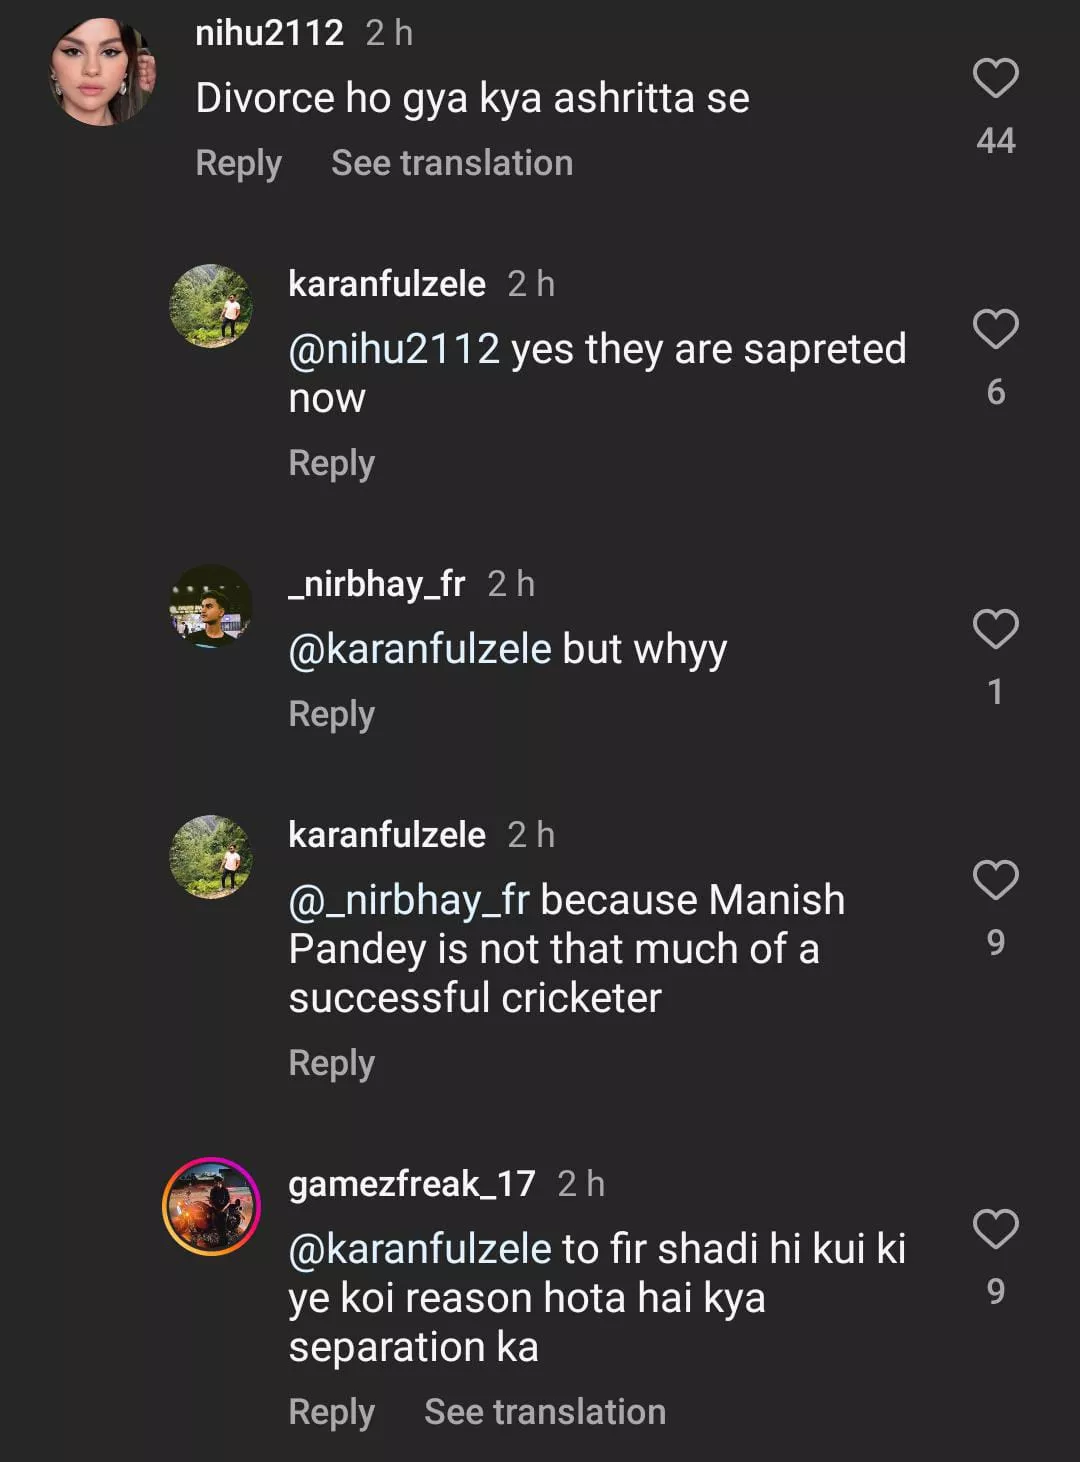1080x1462 pixels.
Task: Reply to nihu2112's comment
Action: pyautogui.click(x=238, y=163)
